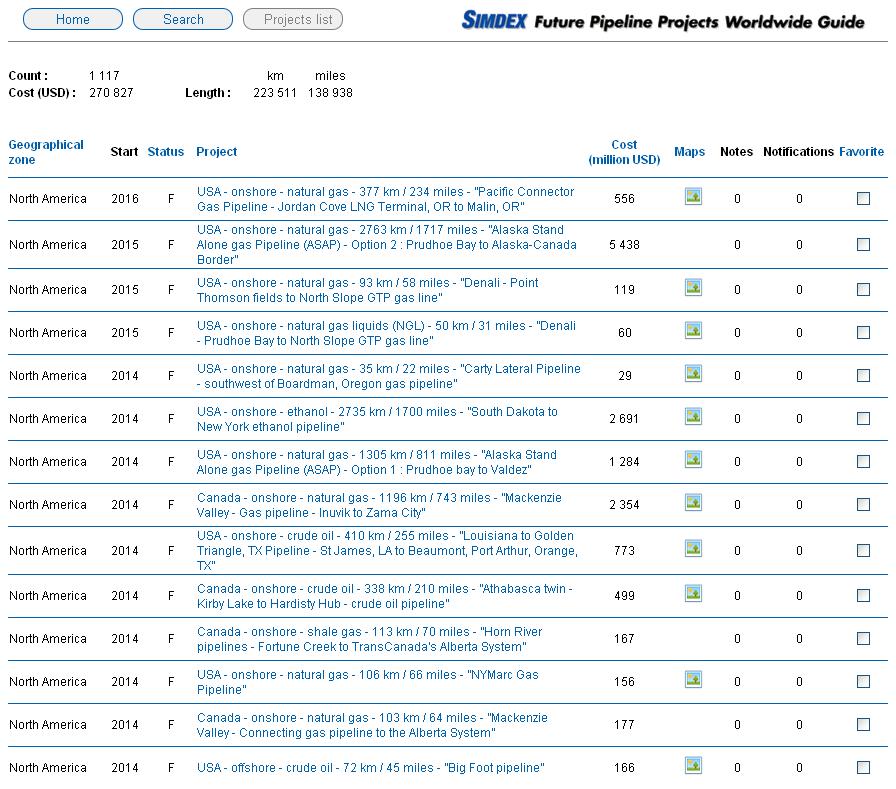Open ASAP Option 2 Prudhoe Bay project
This screenshot has height=789, width=896.
coord(387,245)
